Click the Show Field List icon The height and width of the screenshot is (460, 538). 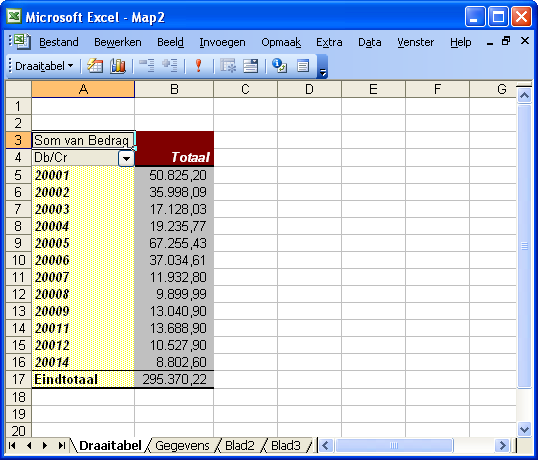click(x=303, y=66)
